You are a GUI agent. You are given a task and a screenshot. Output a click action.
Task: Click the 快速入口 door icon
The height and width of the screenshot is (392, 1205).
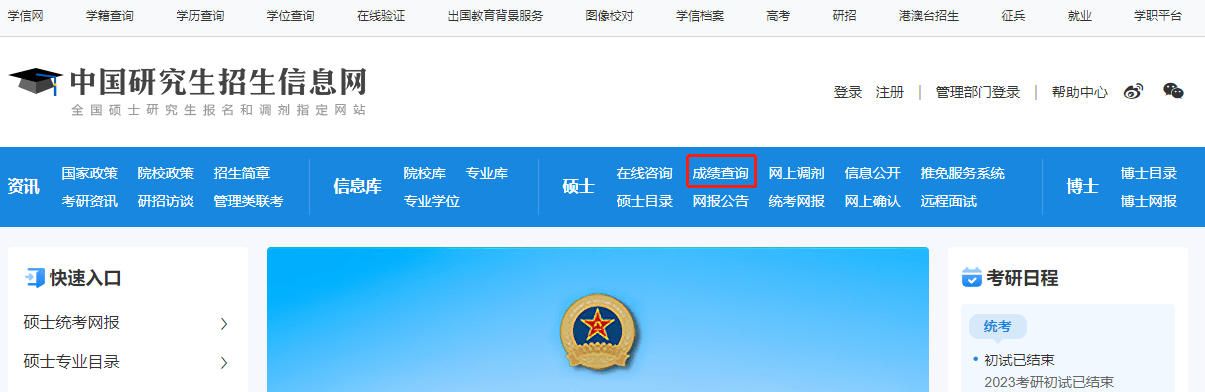[x=34, y=278]
